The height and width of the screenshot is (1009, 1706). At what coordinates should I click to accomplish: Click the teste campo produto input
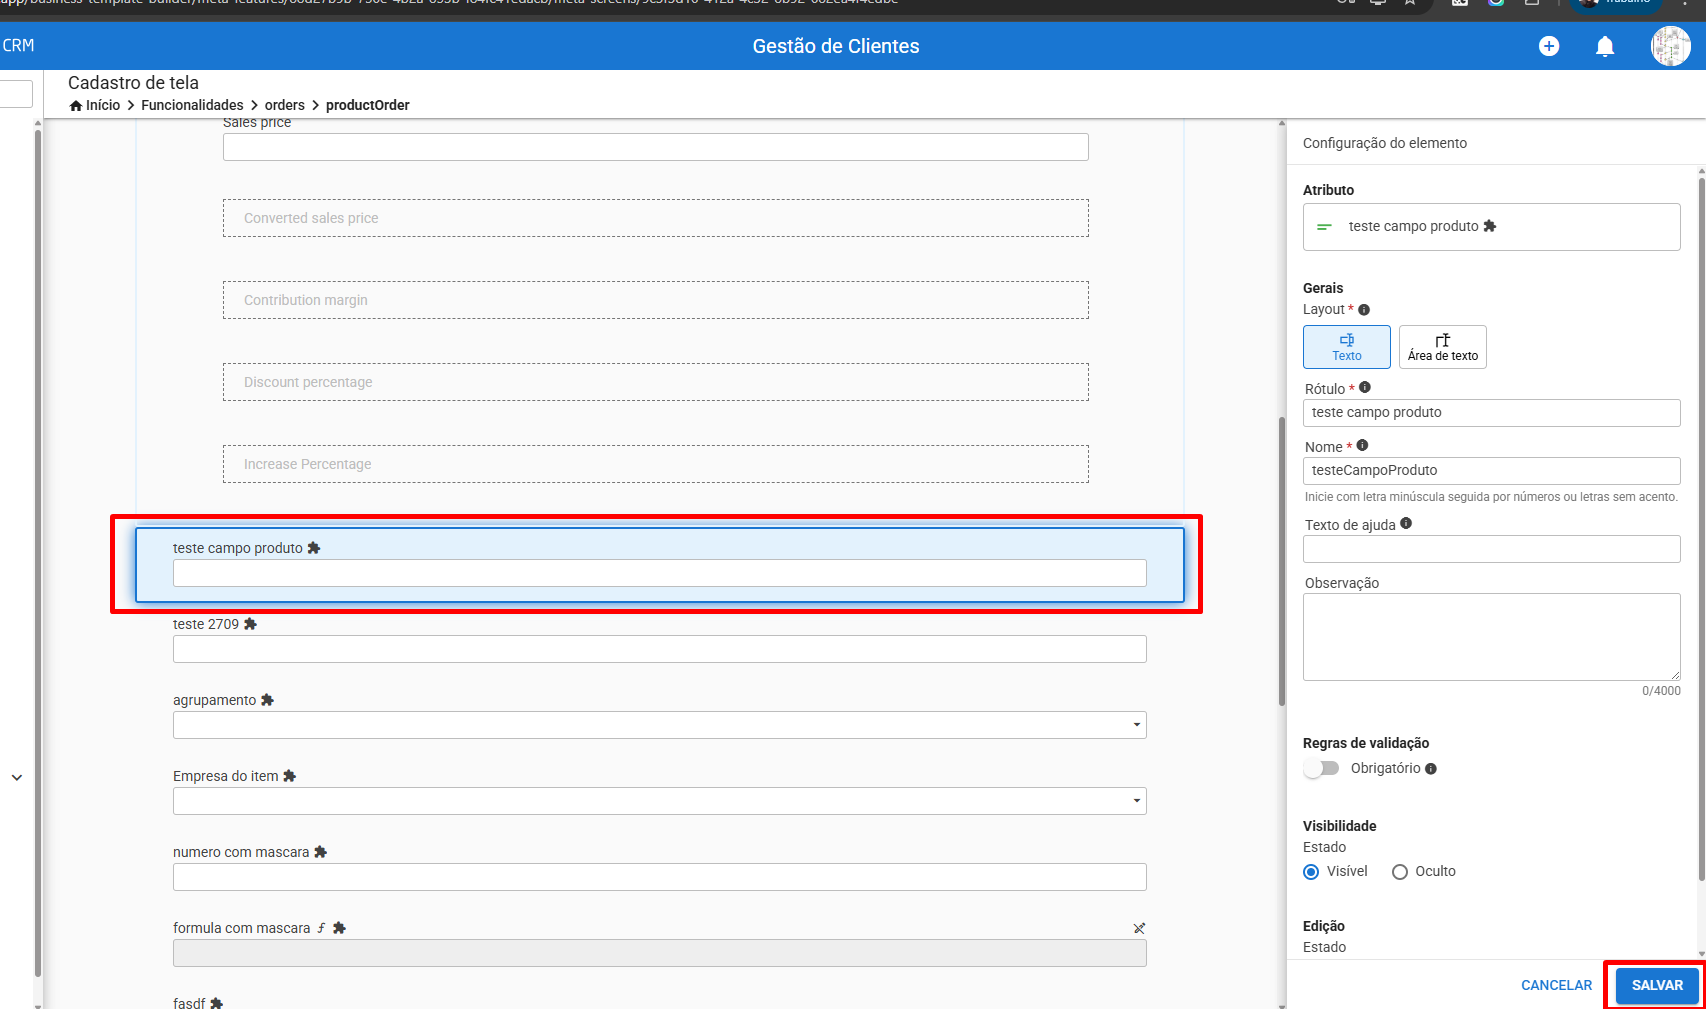click(660, 573)
